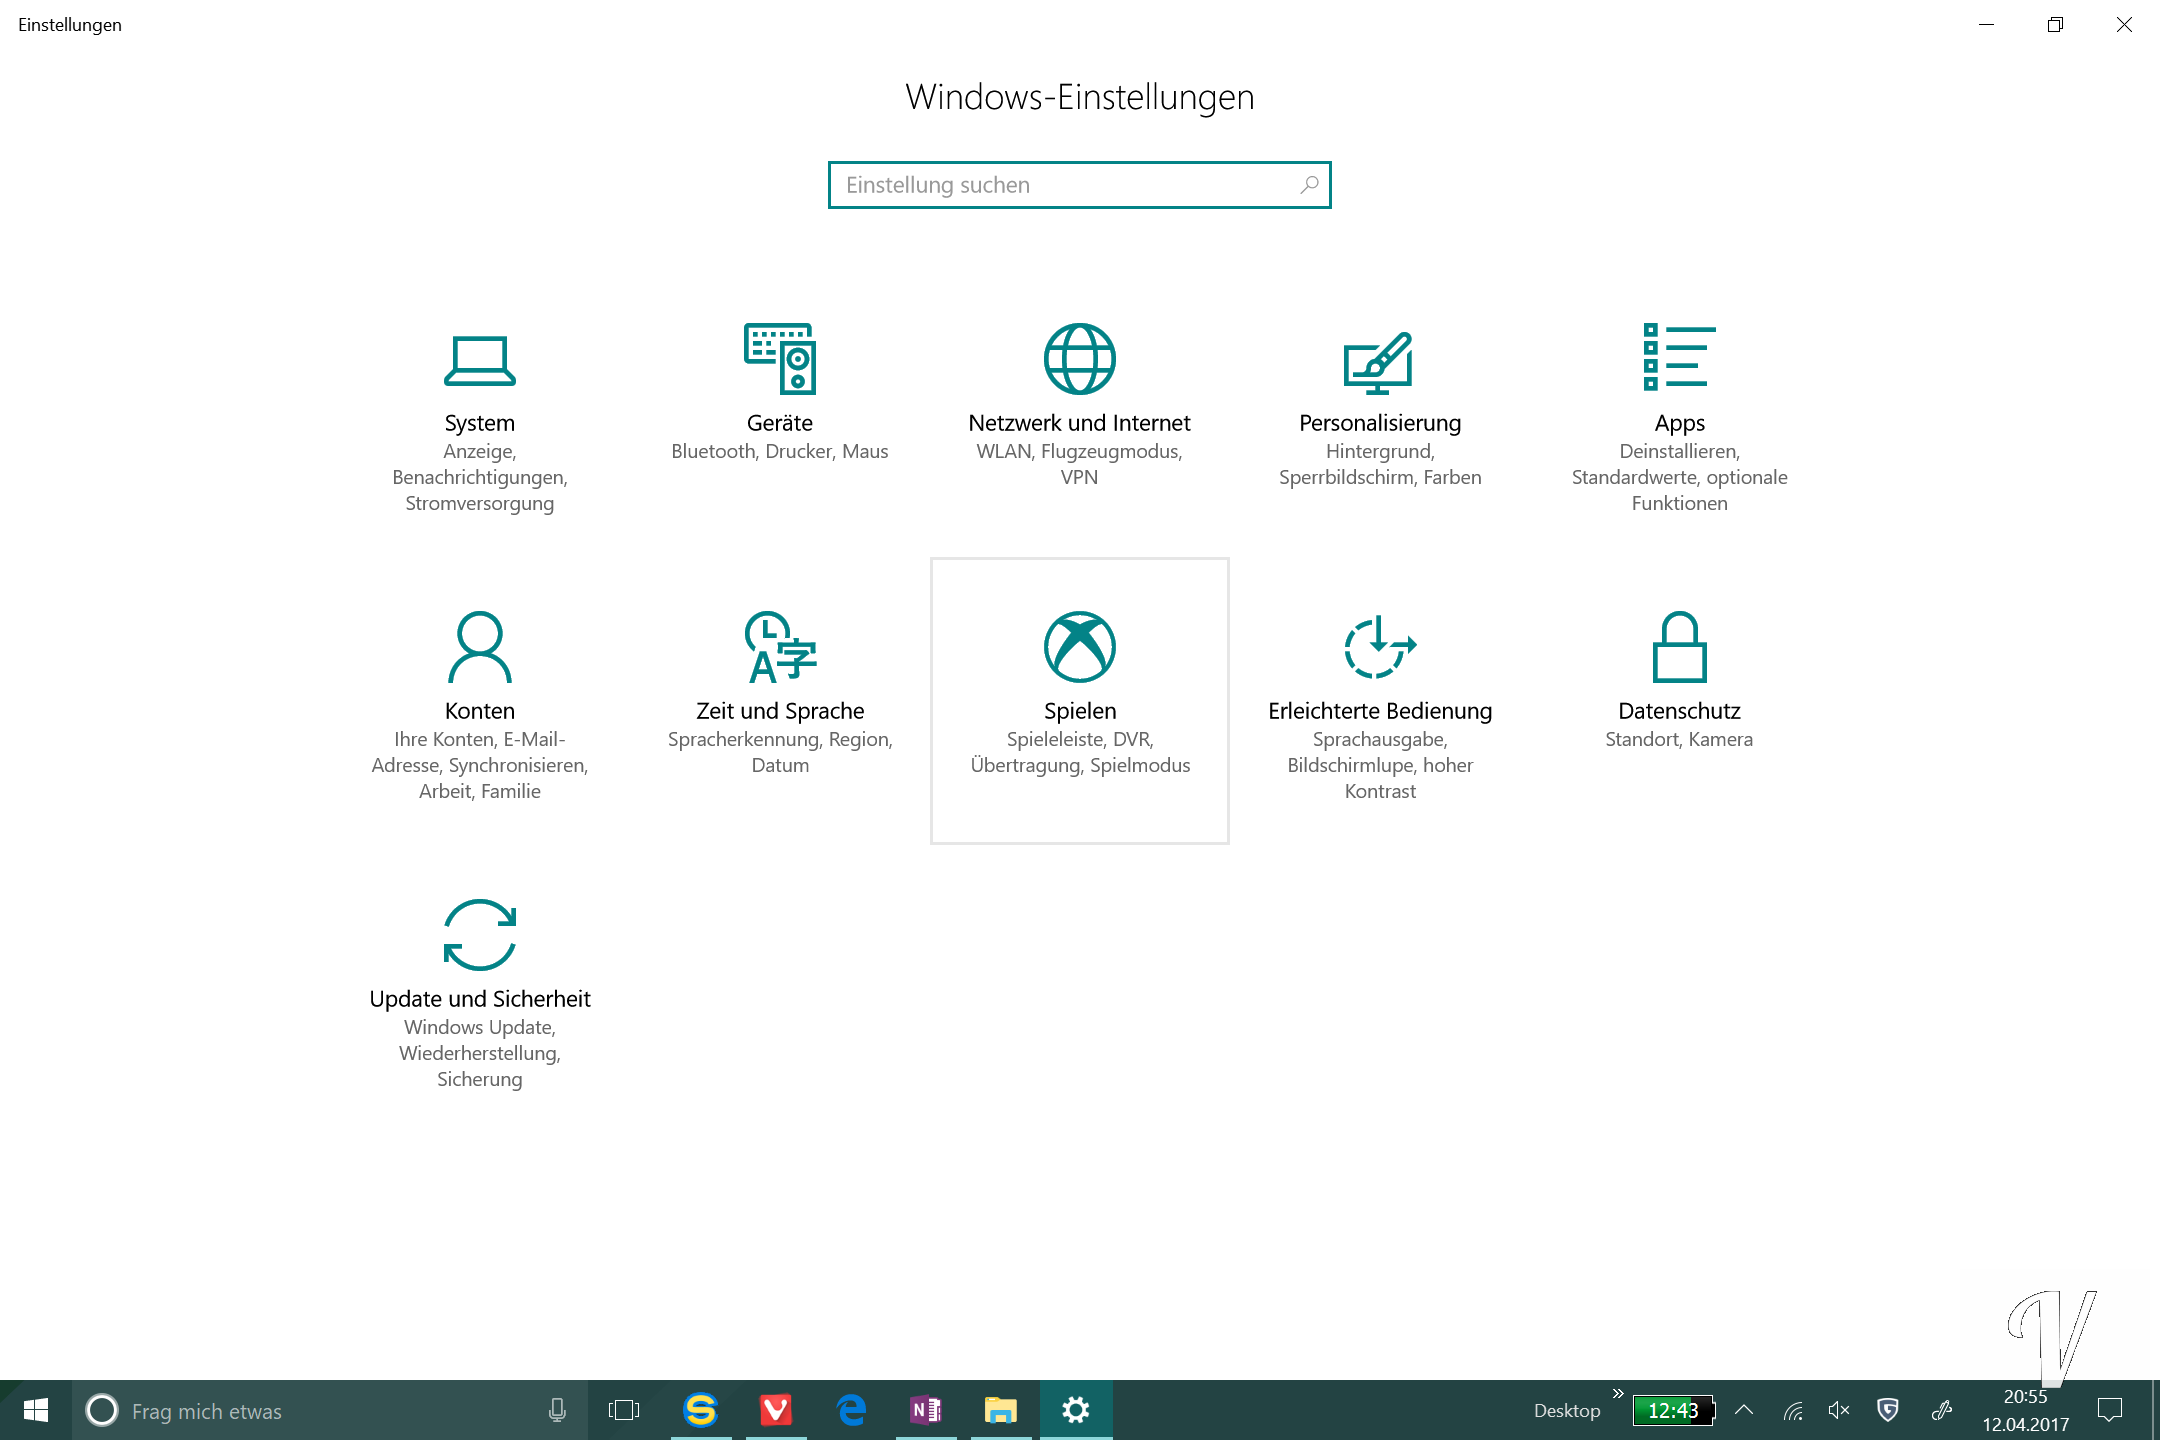Open the Windows Start menu button
This screenshot has height=1440, width=2160.
[36, 1410]
